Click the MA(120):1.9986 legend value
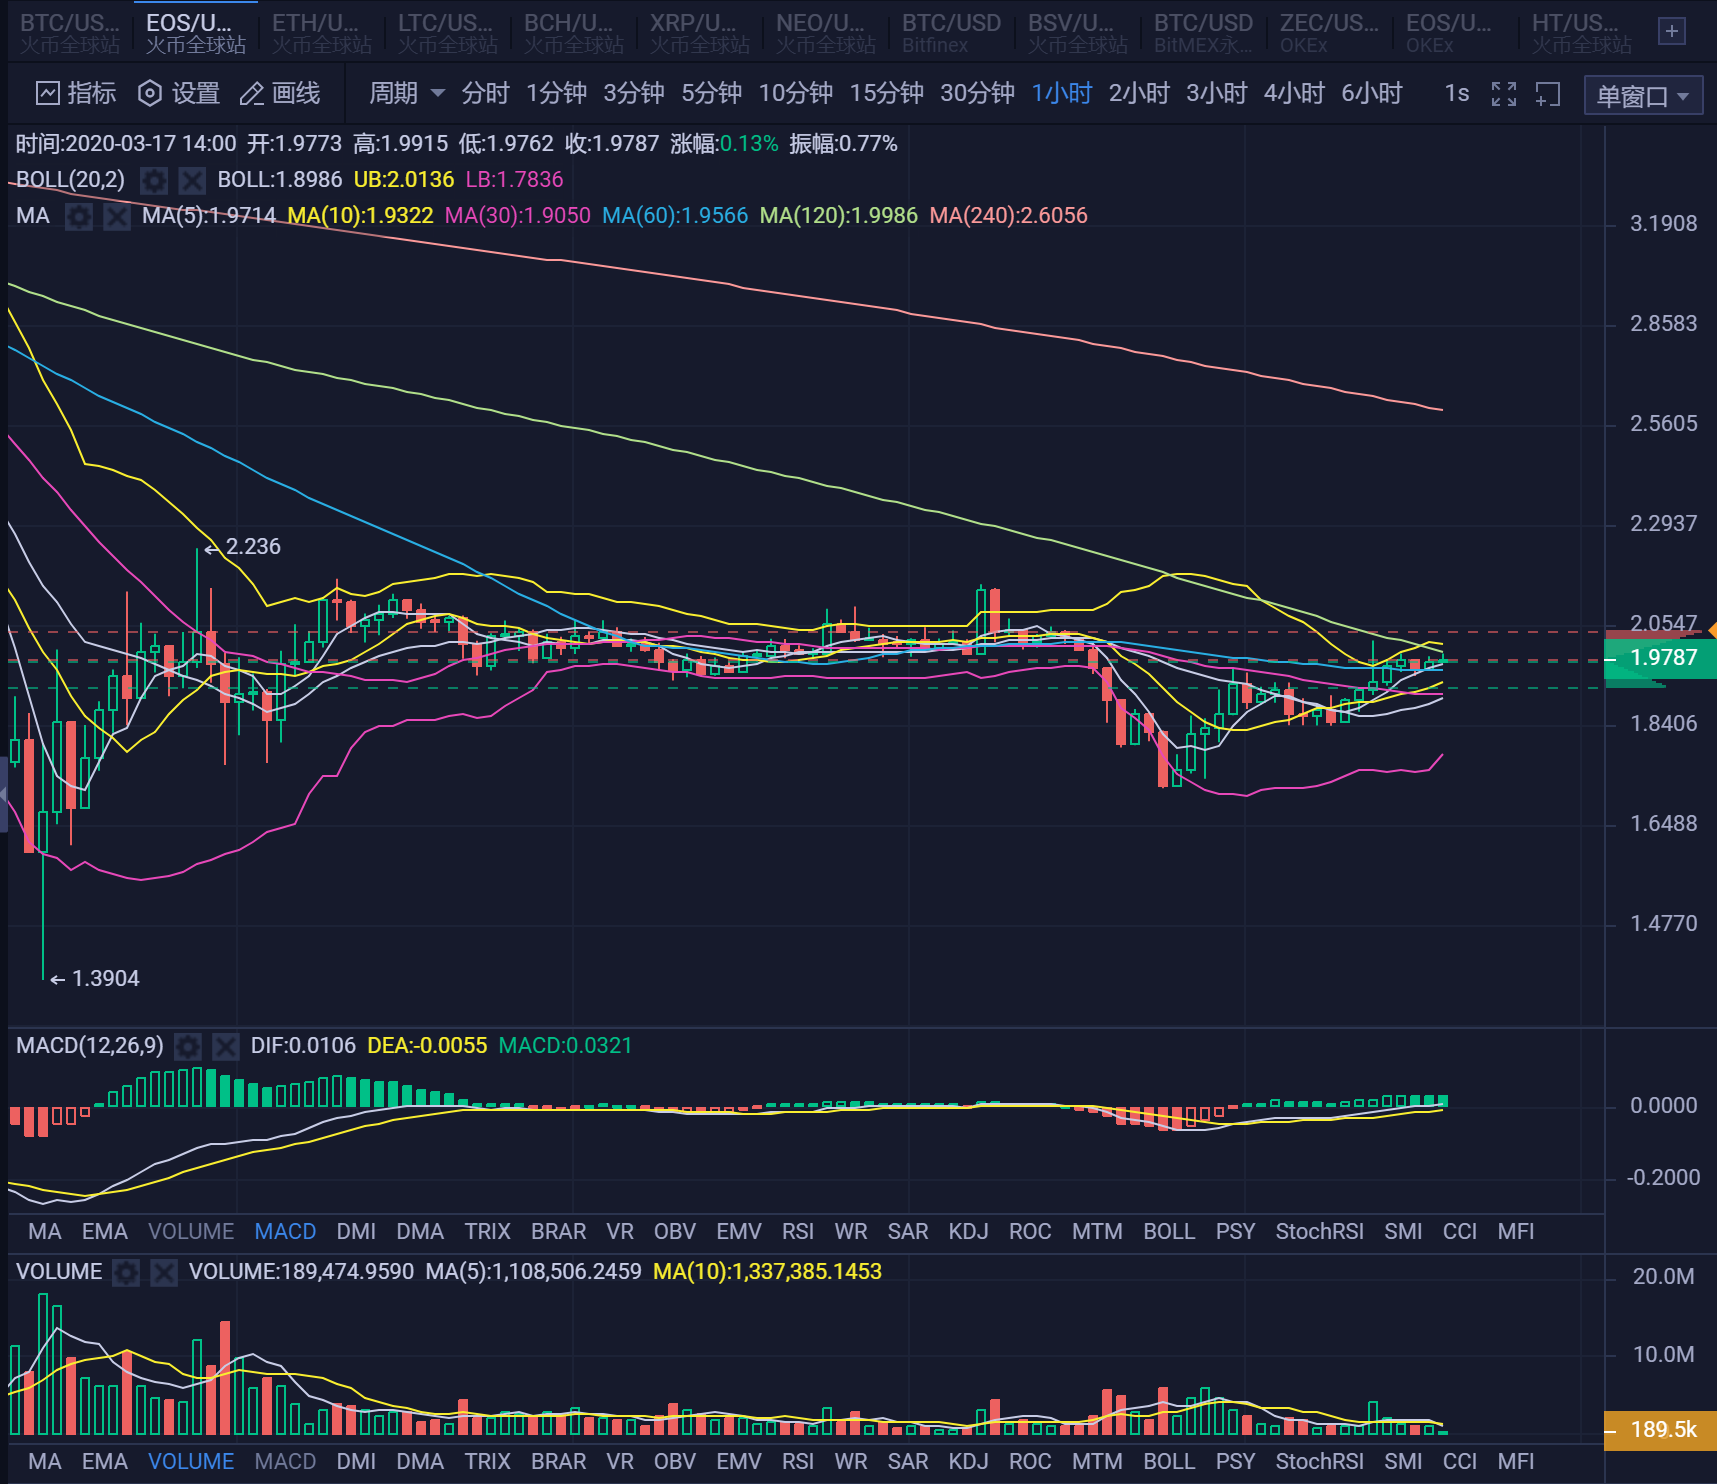 click(838, 216)
